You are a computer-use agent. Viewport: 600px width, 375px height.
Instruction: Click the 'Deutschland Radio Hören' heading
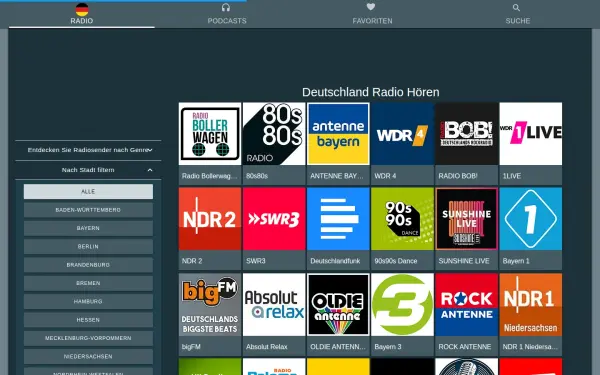click(370, 92)
